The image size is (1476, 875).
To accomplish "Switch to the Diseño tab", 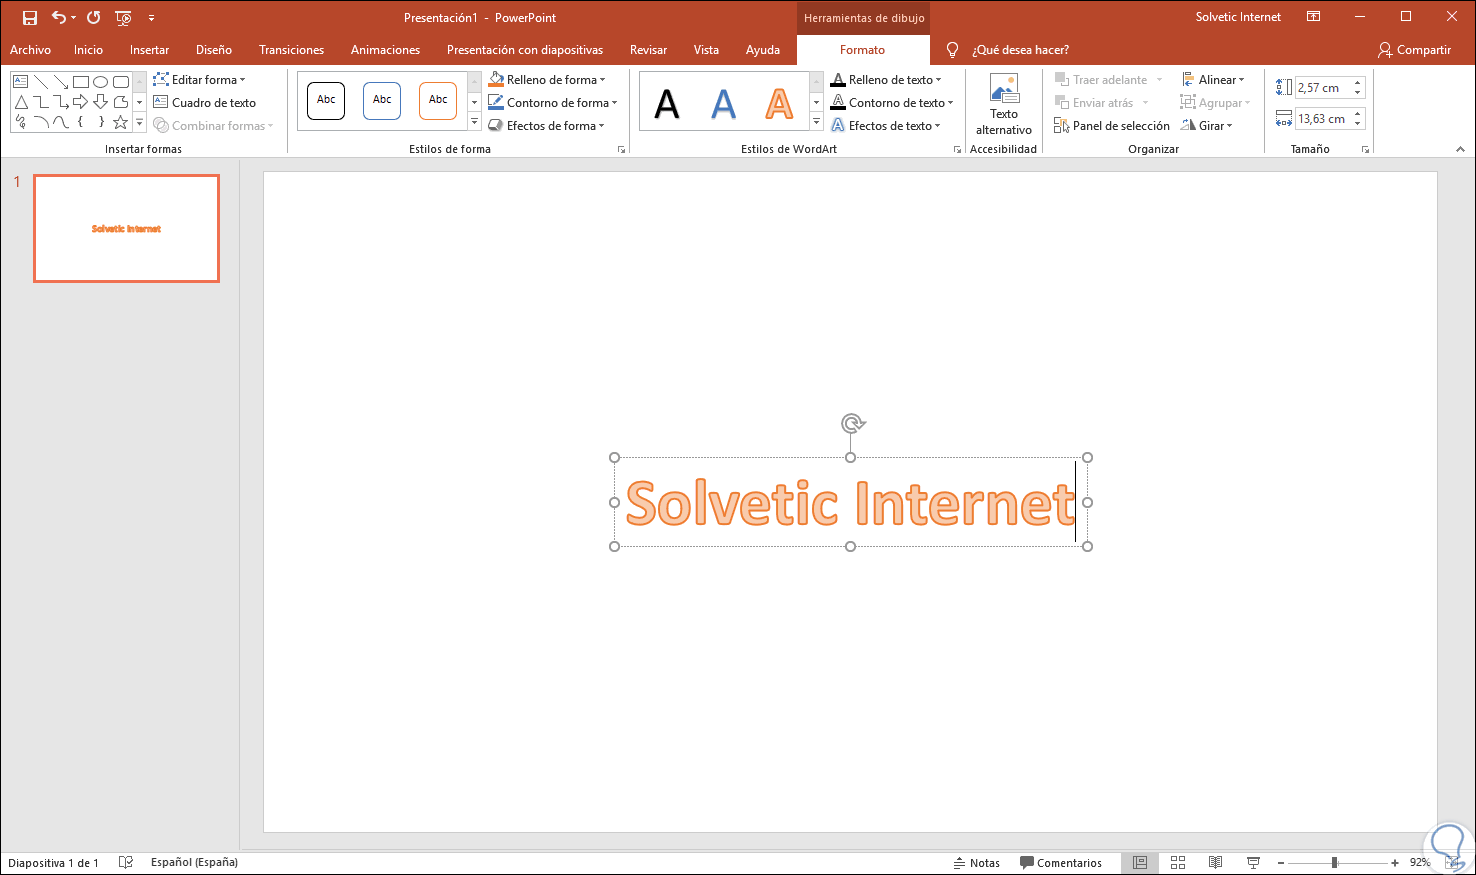I will (x=214, y=50).
